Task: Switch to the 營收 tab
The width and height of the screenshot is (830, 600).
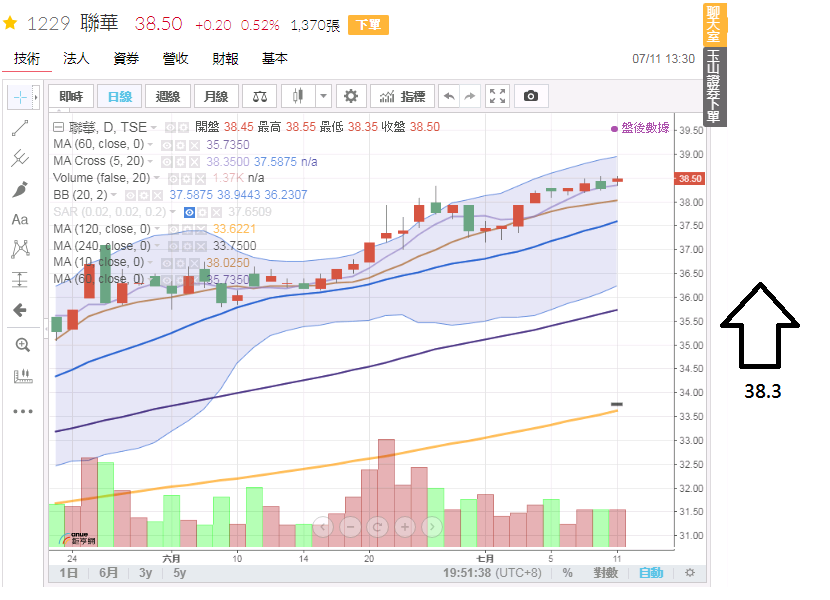Action: pos(176,59)
